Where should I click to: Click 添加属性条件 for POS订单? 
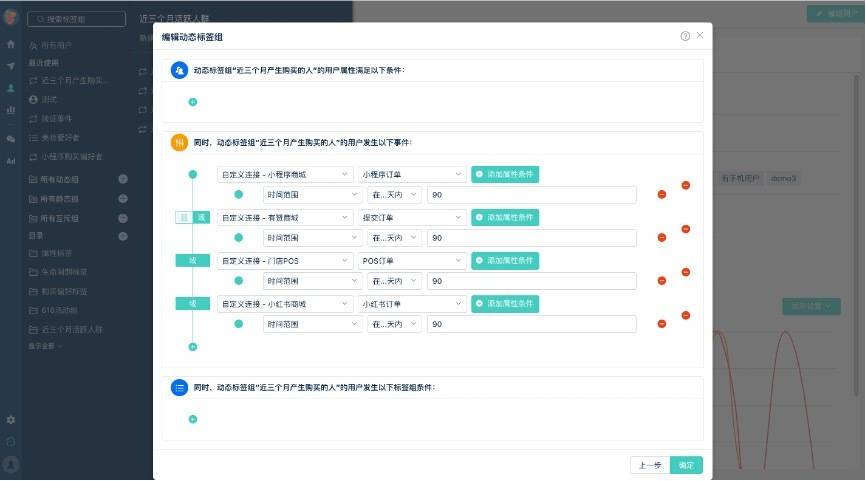click(x=505, y=261)
